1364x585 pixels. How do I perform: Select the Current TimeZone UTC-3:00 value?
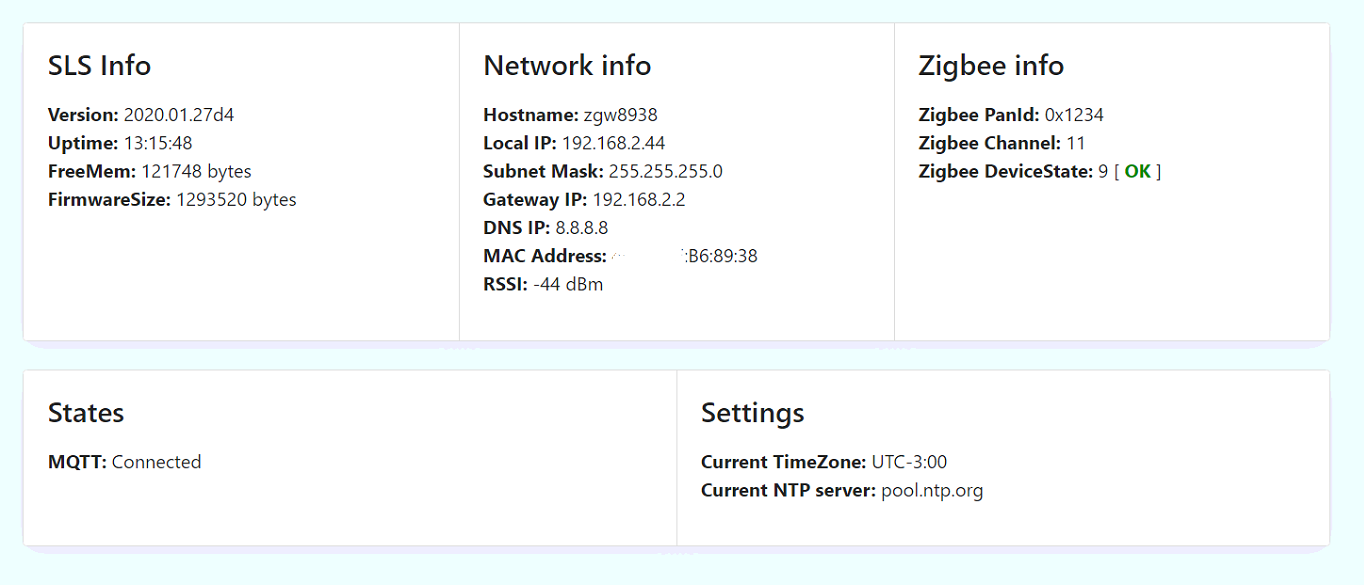909,462
